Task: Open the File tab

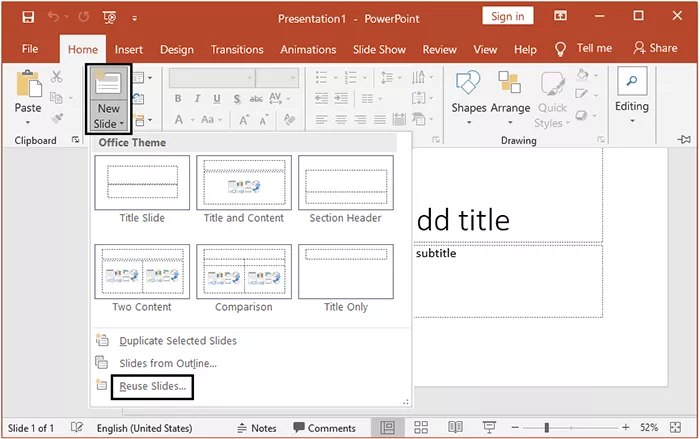Action: (30, 49)
